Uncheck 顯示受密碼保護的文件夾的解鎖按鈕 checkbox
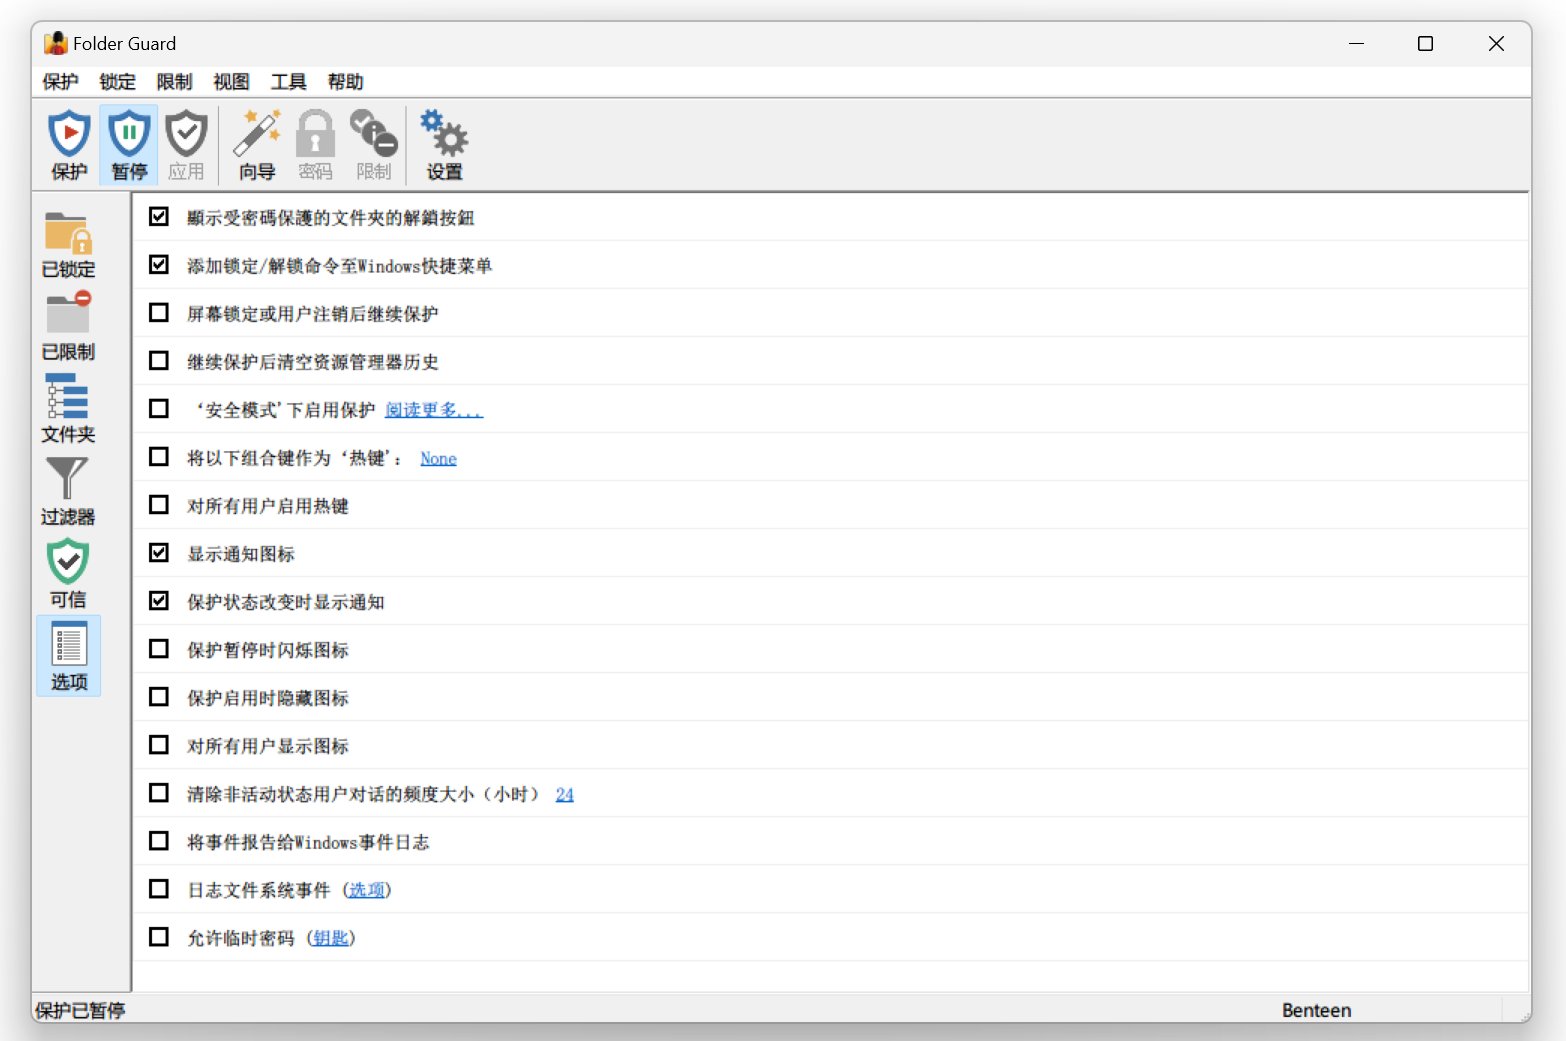 [x=159, y=216]
